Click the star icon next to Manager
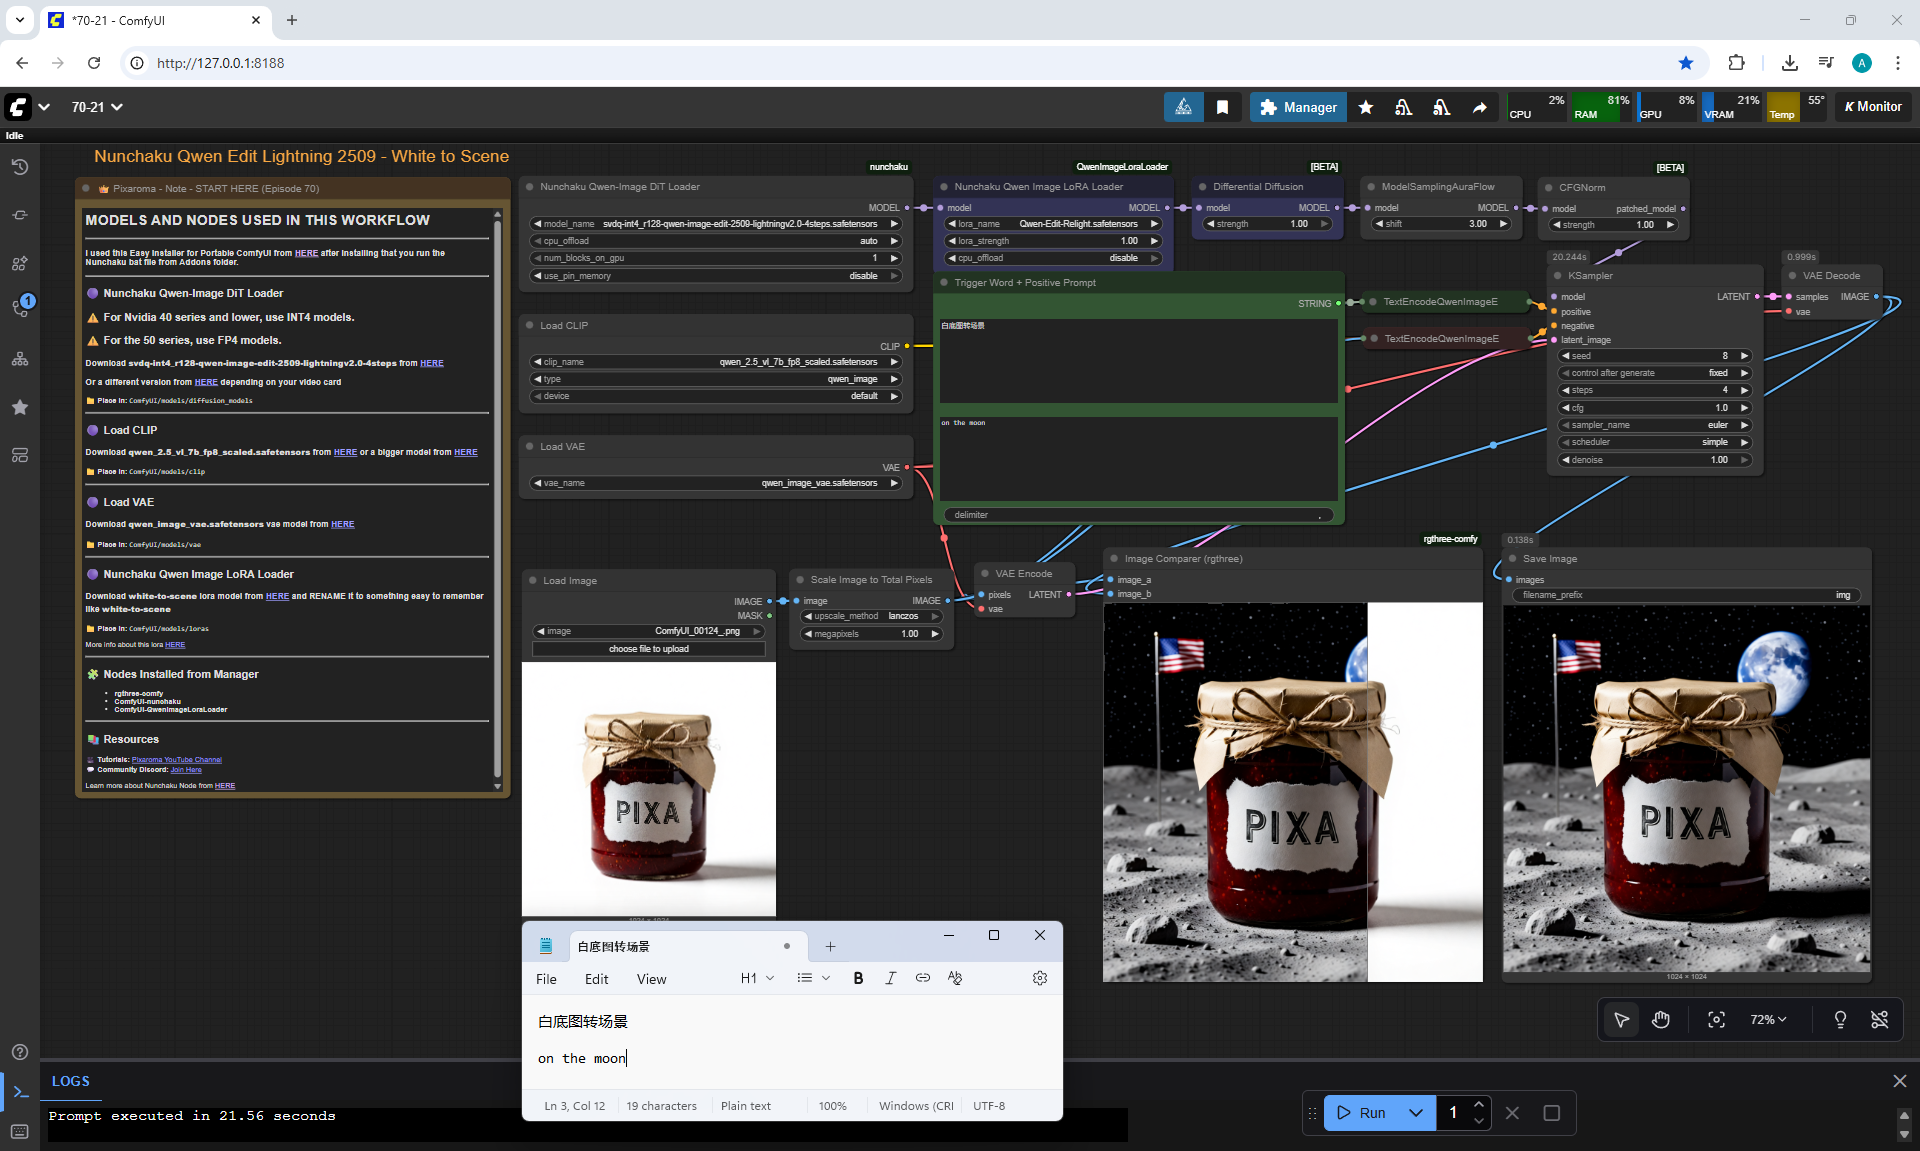 point(1366,107)
